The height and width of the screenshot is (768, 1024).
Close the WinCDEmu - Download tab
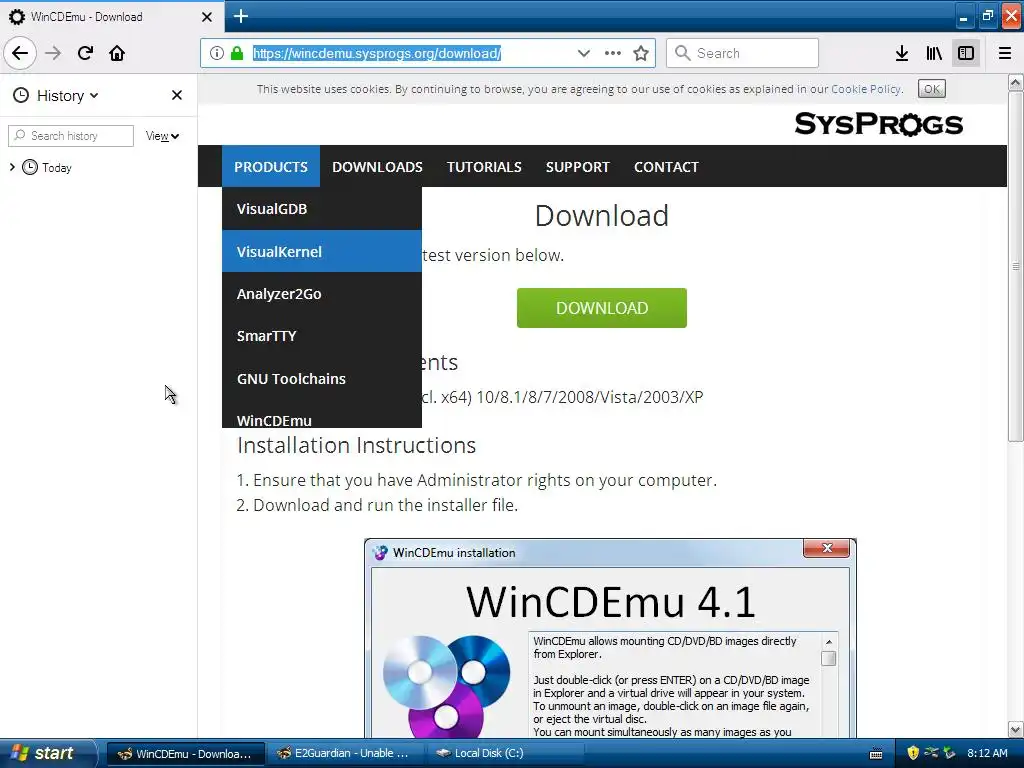206,17
